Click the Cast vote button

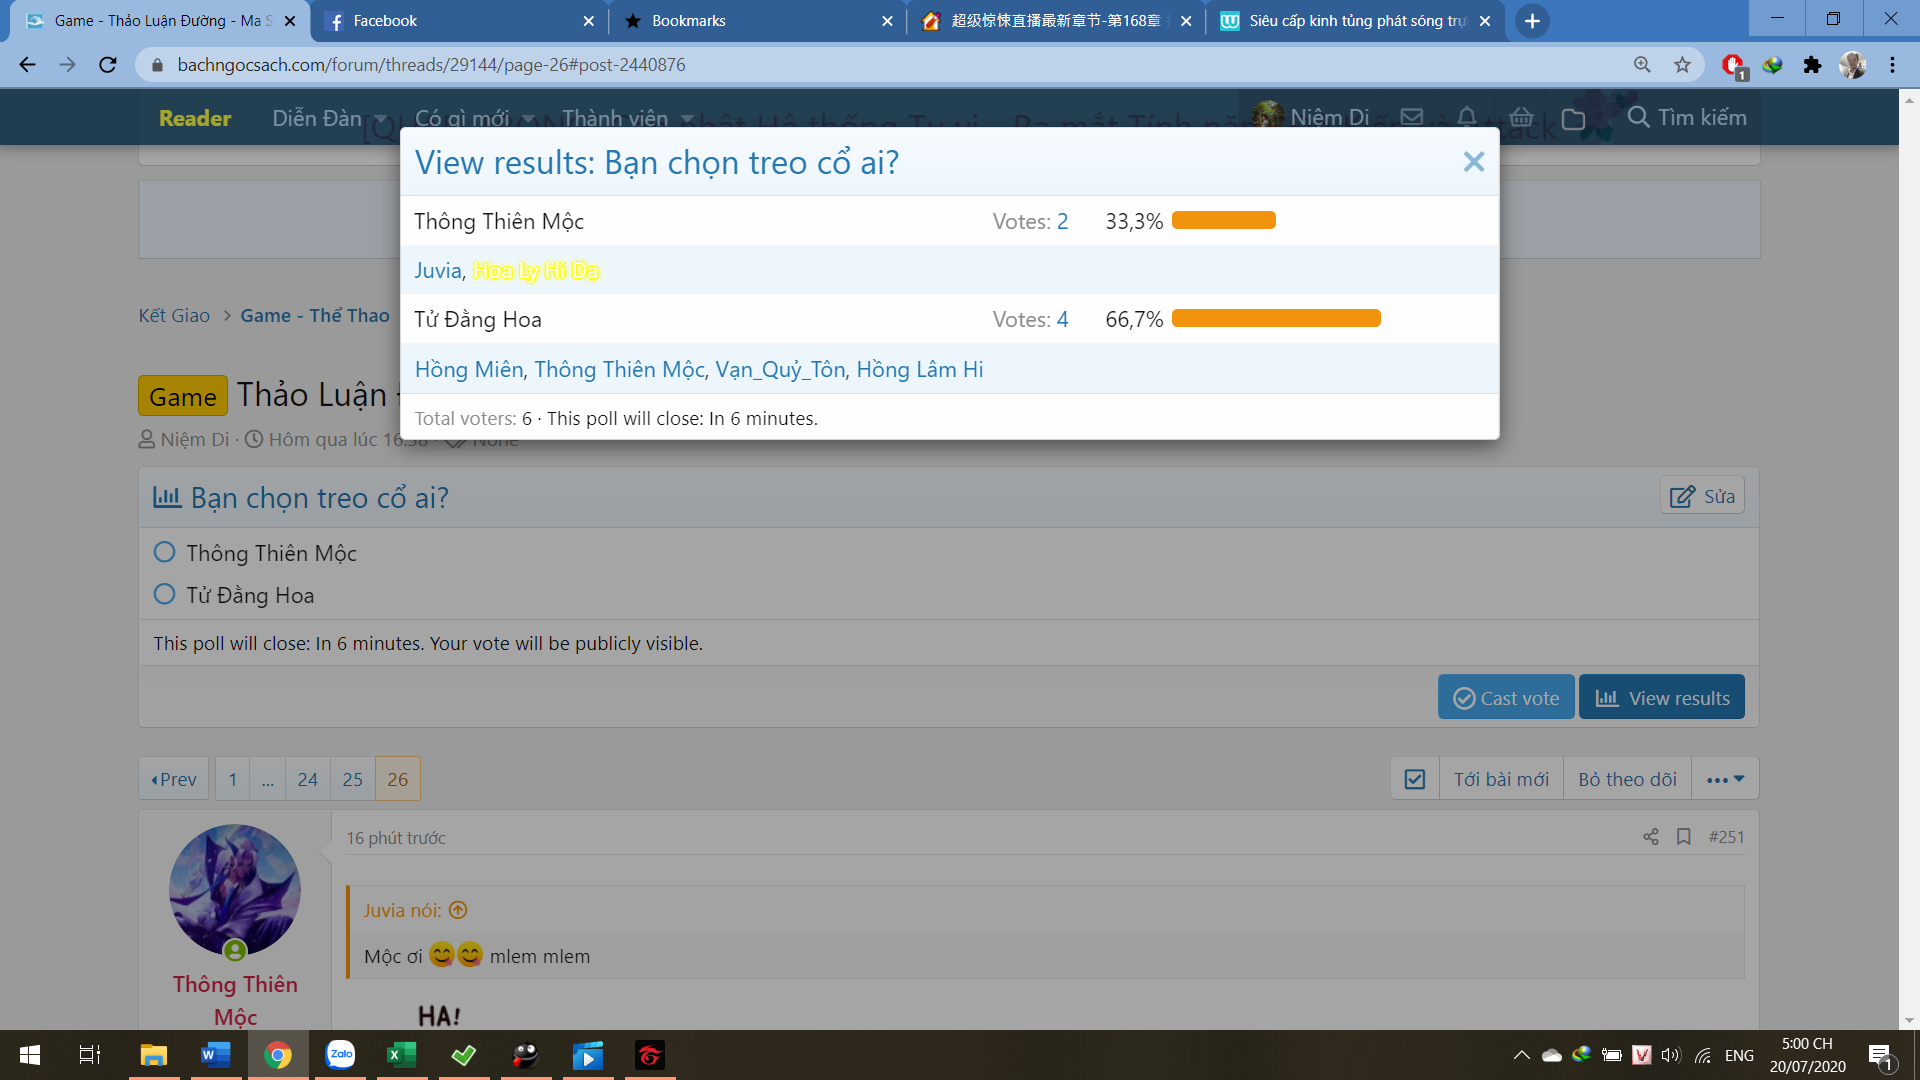pos(1506,698)
